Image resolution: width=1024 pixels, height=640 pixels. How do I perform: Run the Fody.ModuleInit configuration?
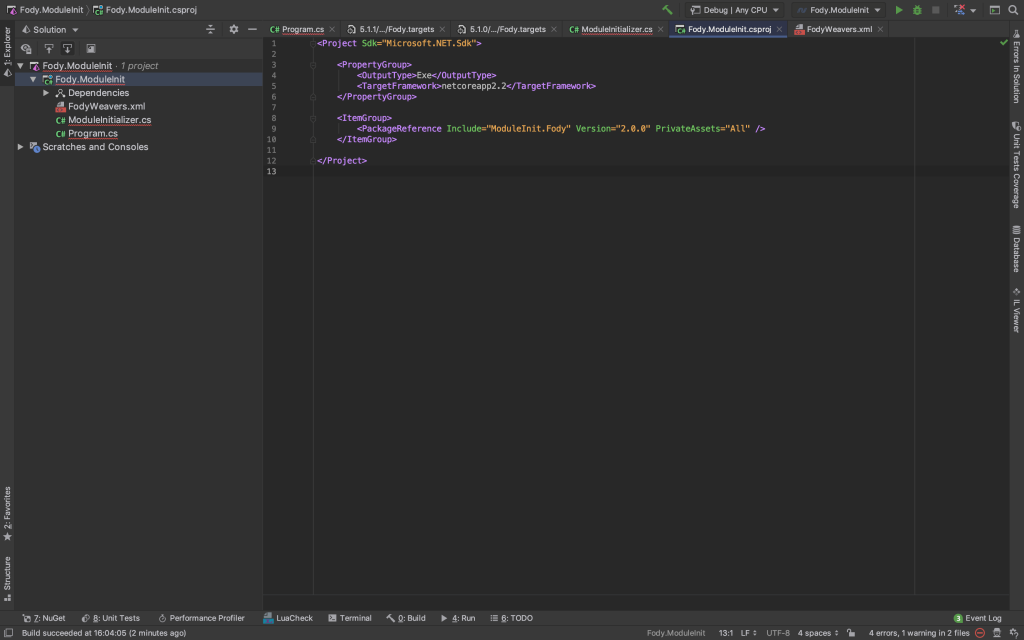point(899,10)
